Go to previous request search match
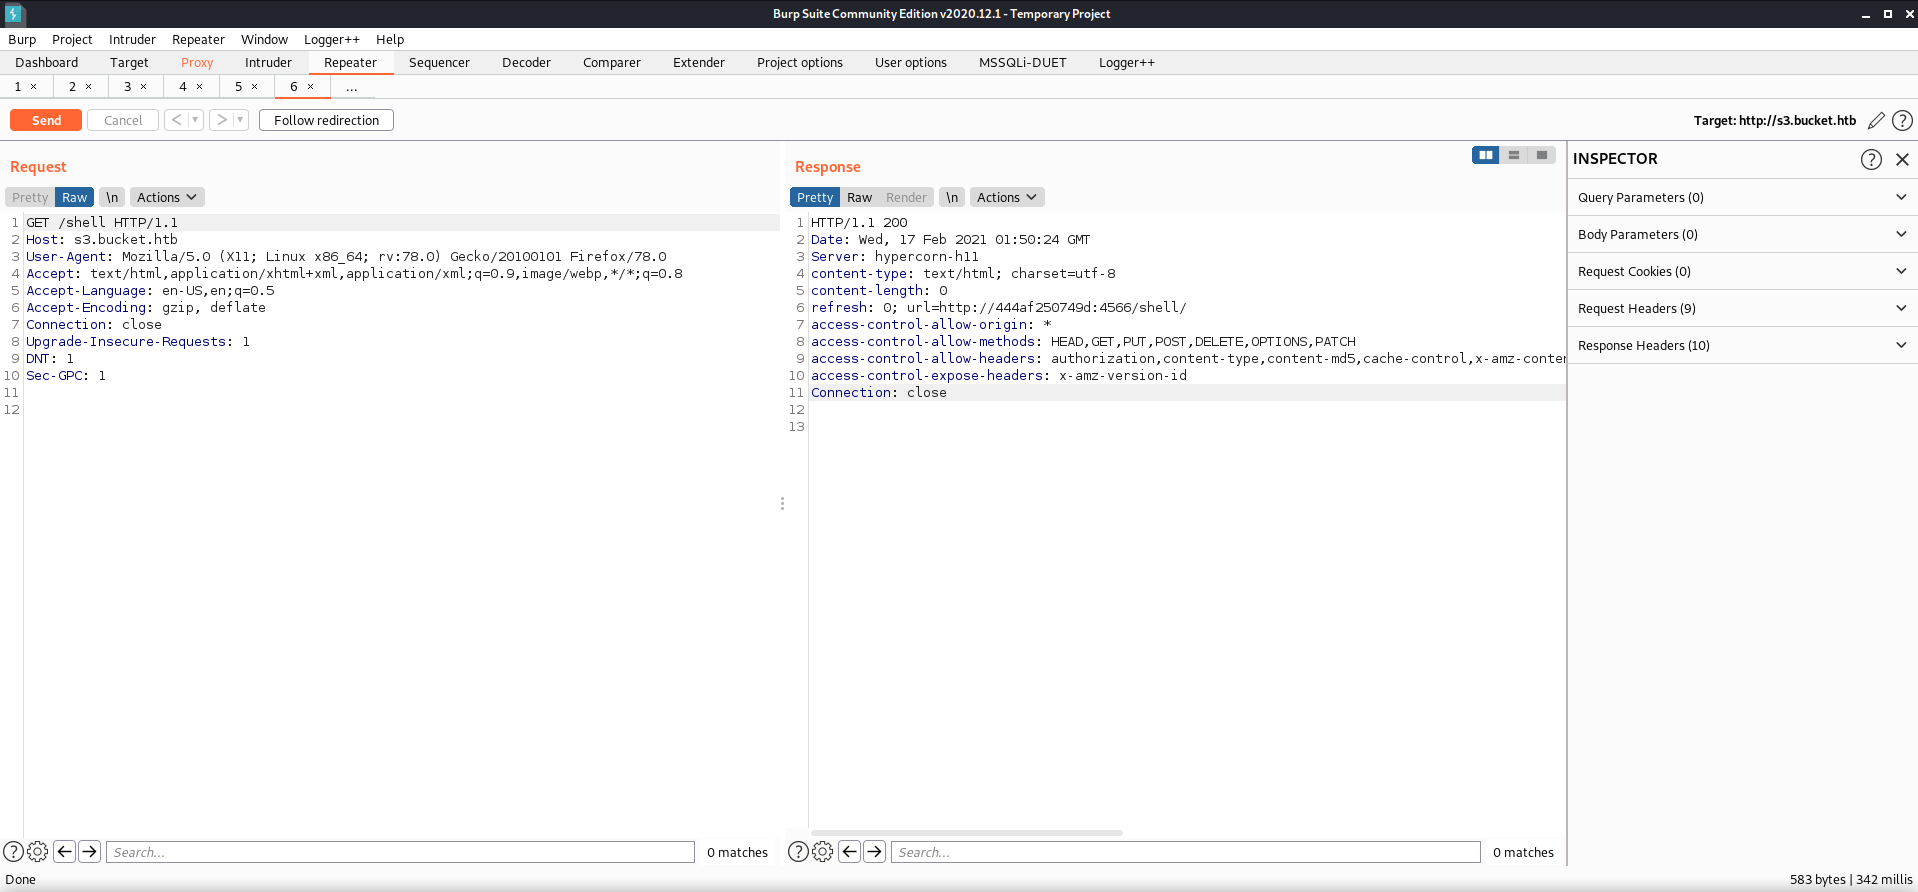This screenshot has height=892, width=1918. coord(64,851)
